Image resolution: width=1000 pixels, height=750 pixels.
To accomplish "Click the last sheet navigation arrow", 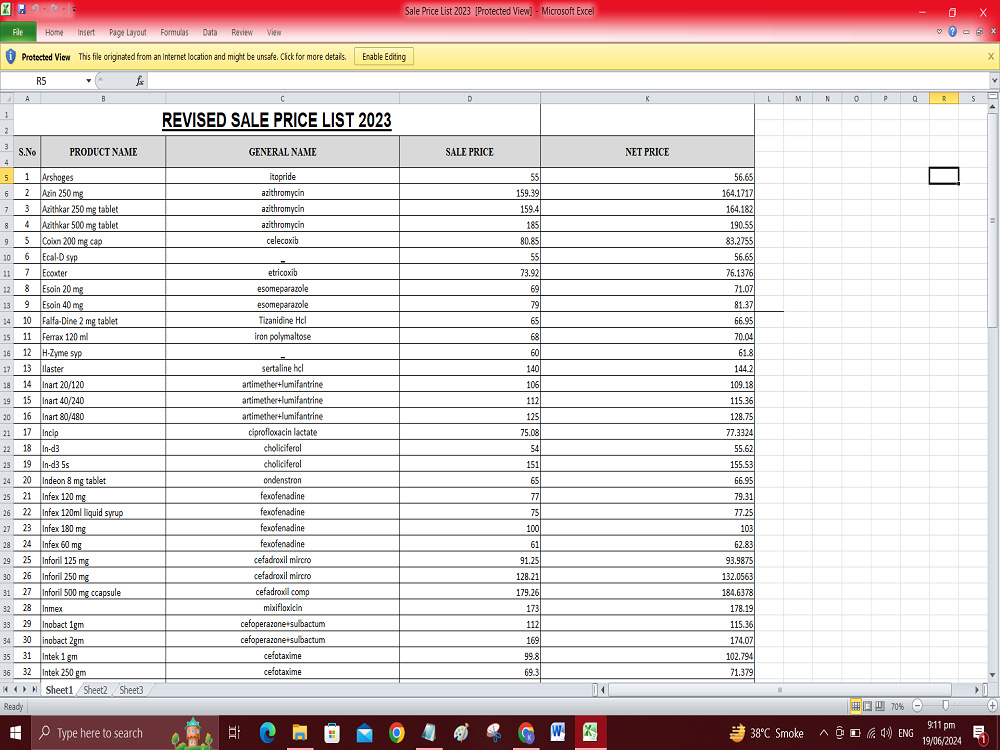I will (34, 689).
